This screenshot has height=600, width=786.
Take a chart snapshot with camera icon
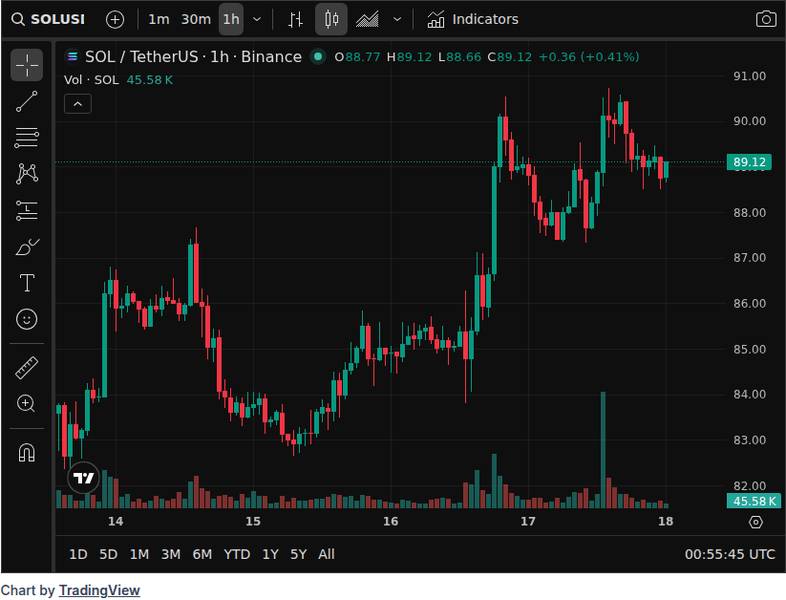coord(766,20)
